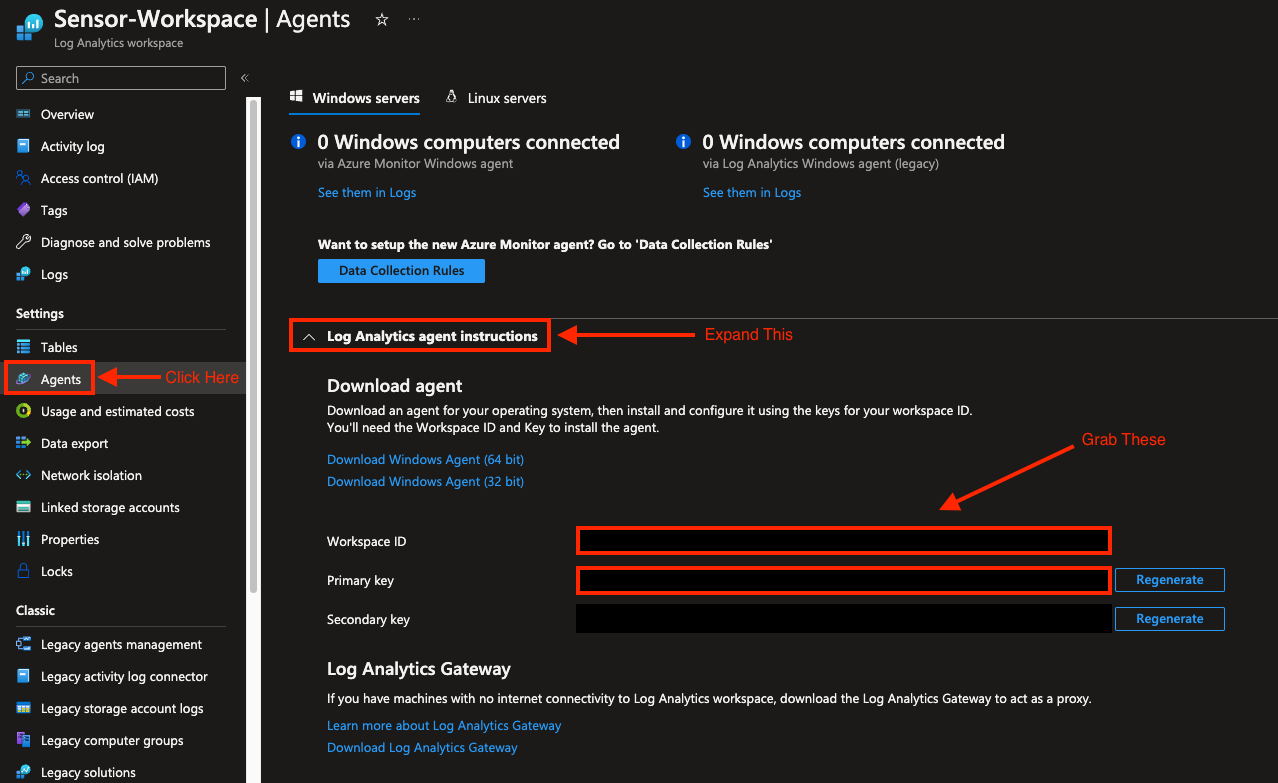Favorite the workspace with the star icon
1278x783 pixels.
tap(381, 20)
